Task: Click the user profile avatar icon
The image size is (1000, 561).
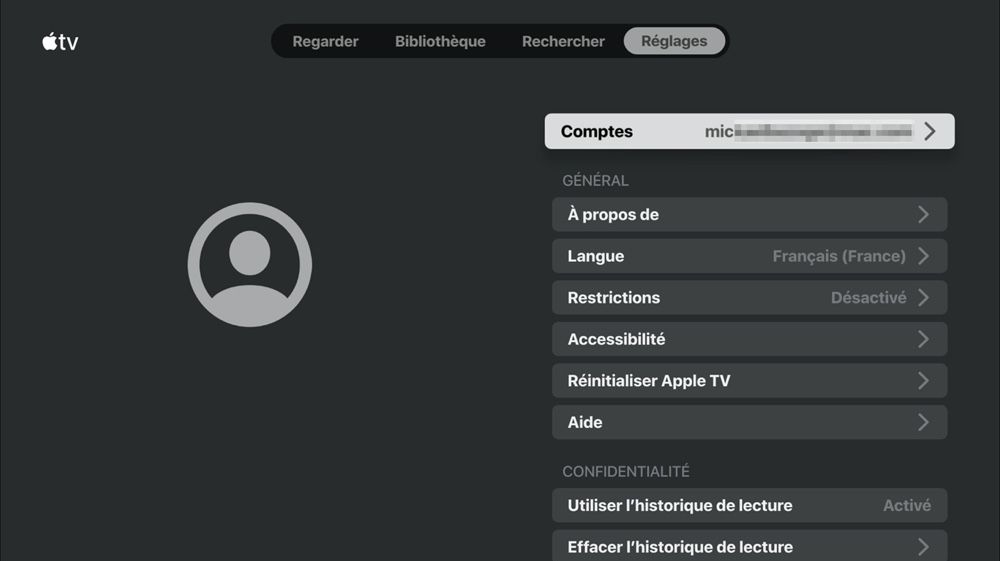Action: pyautogui.click(x=249, y=265)
